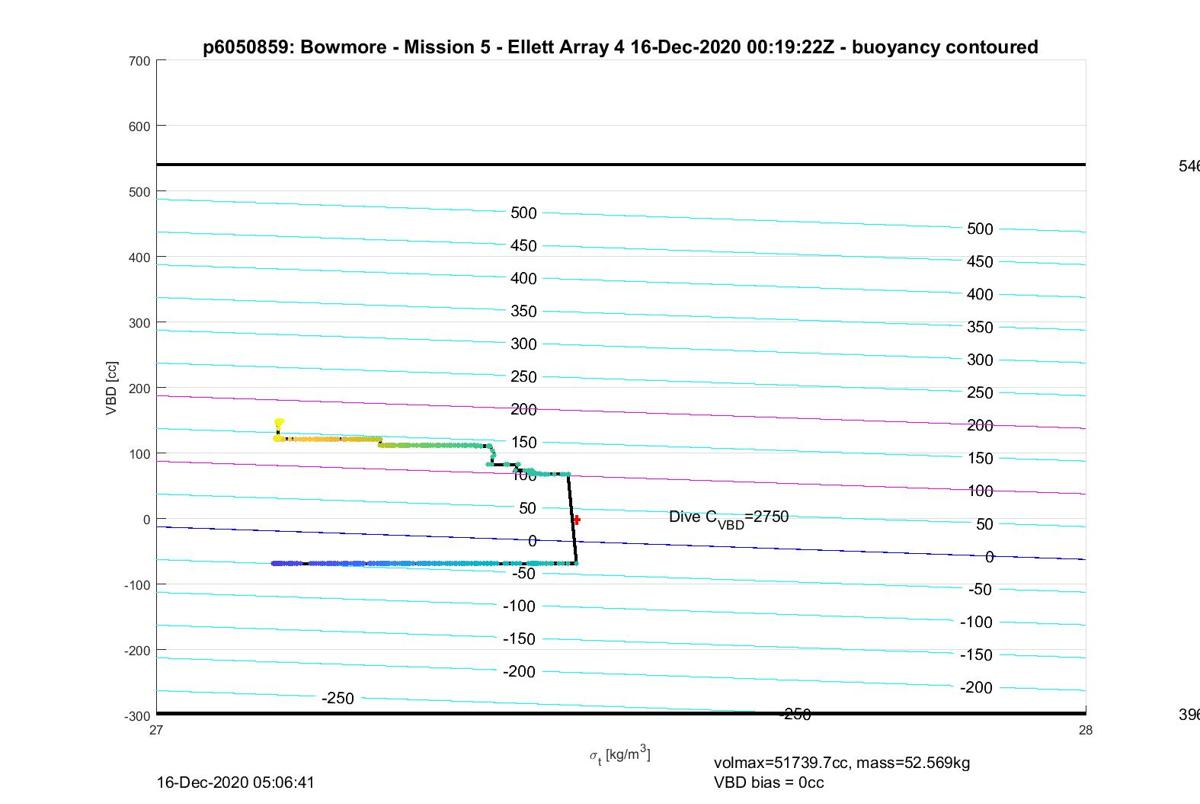
Task: Click the x-axis tick label 28
Action: point(1086,730)
